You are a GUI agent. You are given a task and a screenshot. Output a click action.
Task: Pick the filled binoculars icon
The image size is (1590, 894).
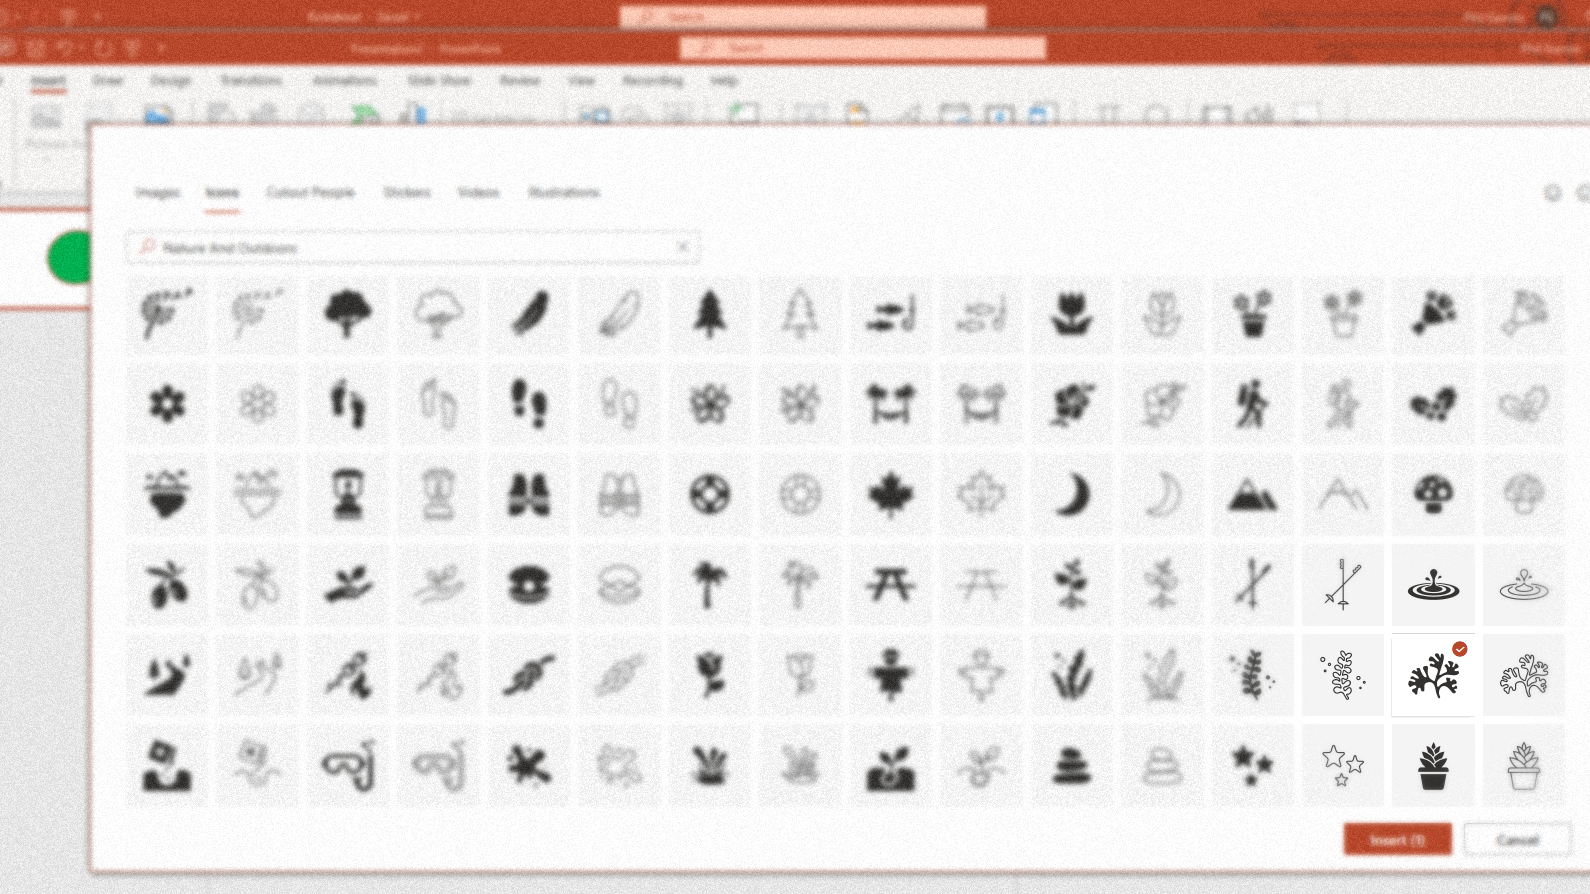(528, 495)
